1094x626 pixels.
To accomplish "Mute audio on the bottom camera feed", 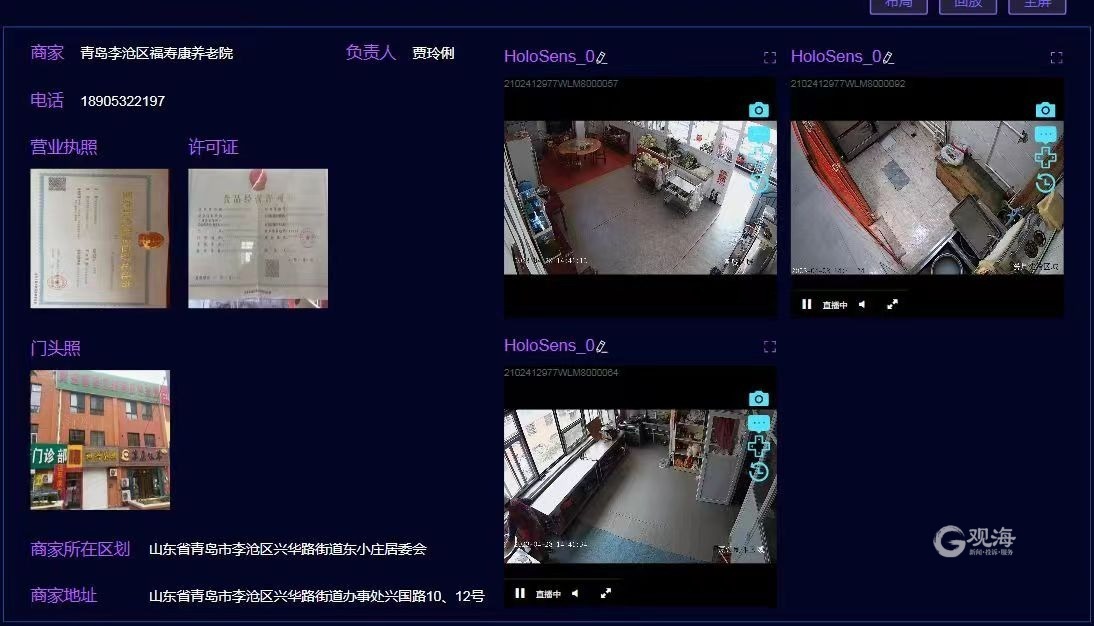I will [575, 593].
